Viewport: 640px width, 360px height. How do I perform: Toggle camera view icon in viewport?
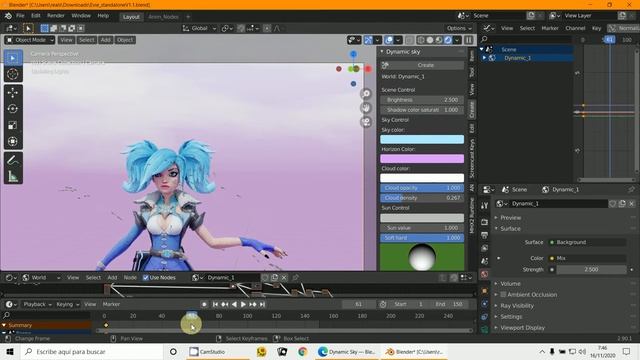click(366, 122)
